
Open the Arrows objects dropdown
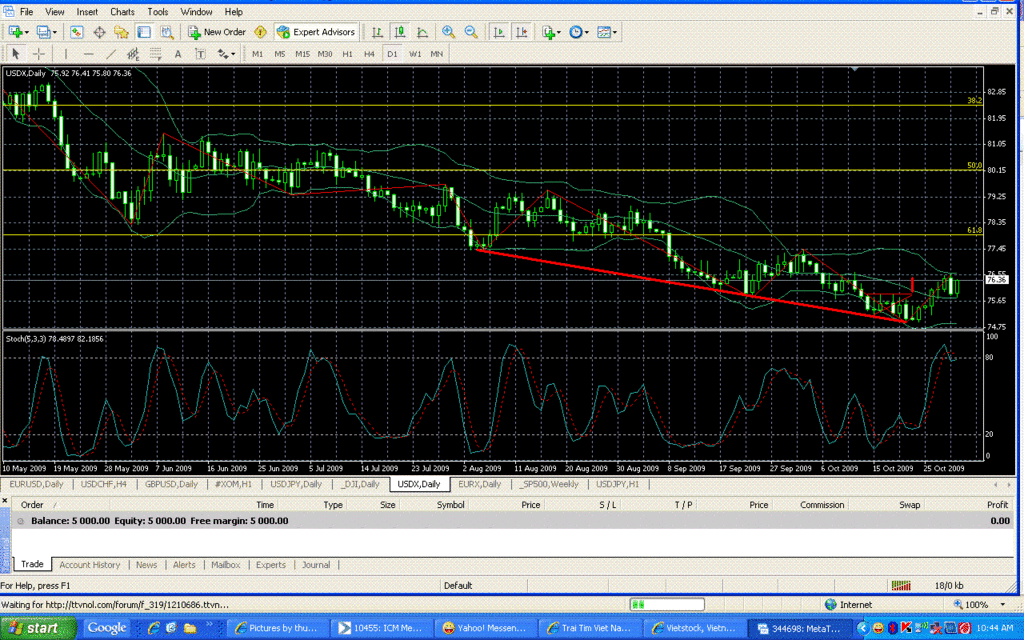(x=226, y=54)
